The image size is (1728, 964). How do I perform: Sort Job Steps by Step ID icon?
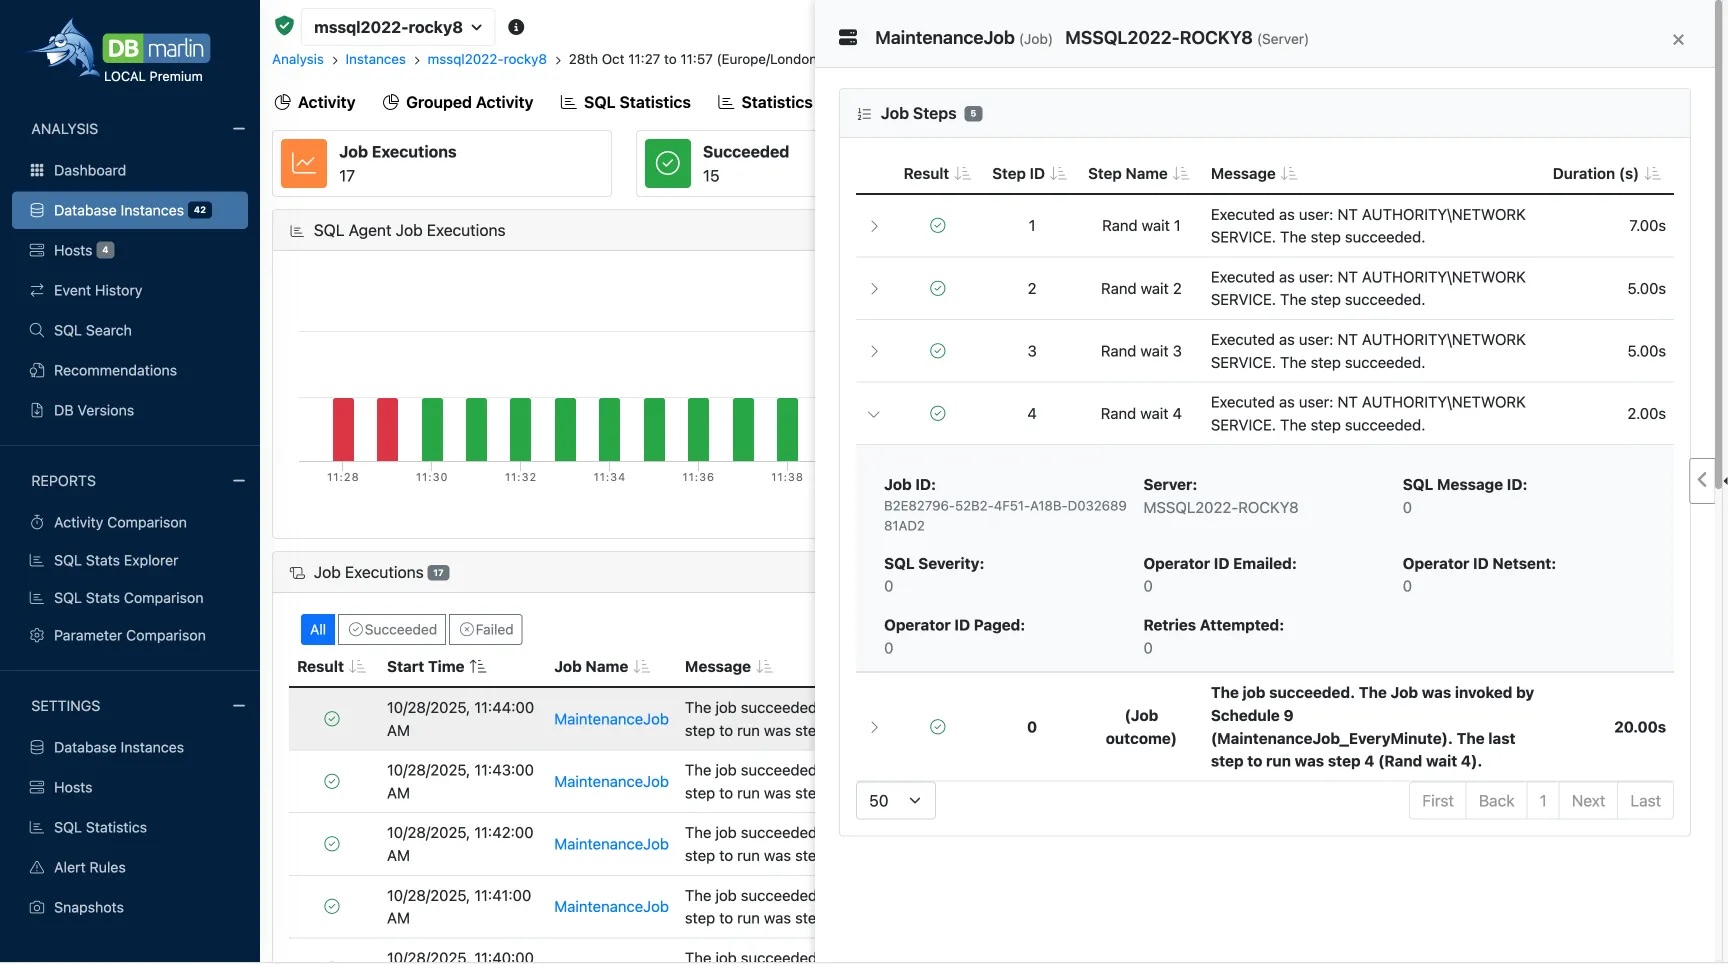point(1058,174)
